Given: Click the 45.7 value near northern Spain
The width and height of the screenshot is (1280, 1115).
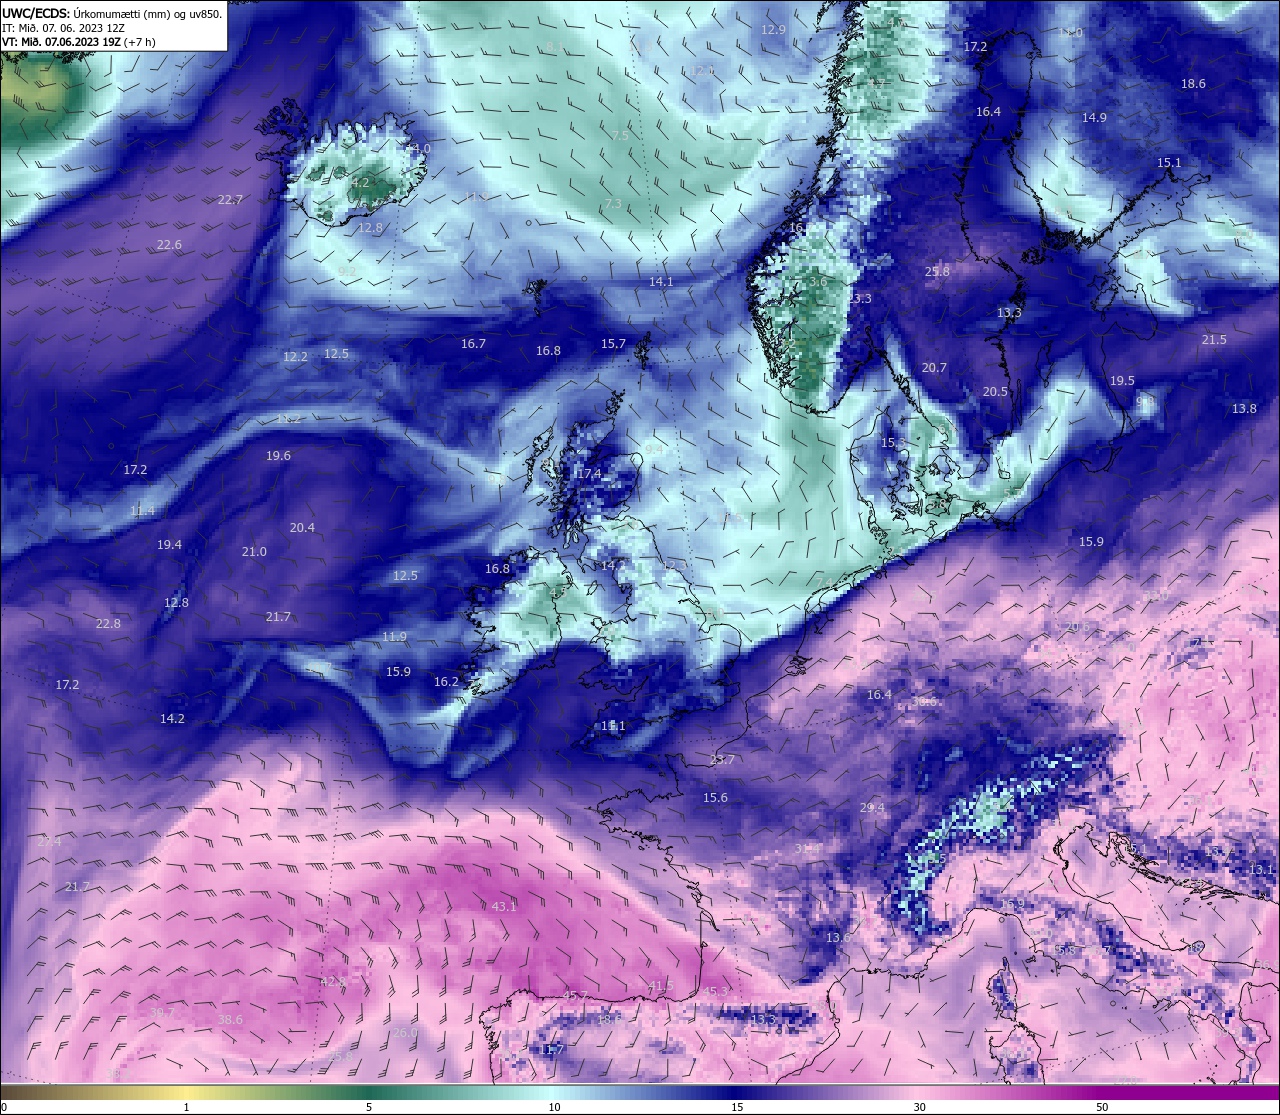Looking at the screenshot, I should (575, 996).
